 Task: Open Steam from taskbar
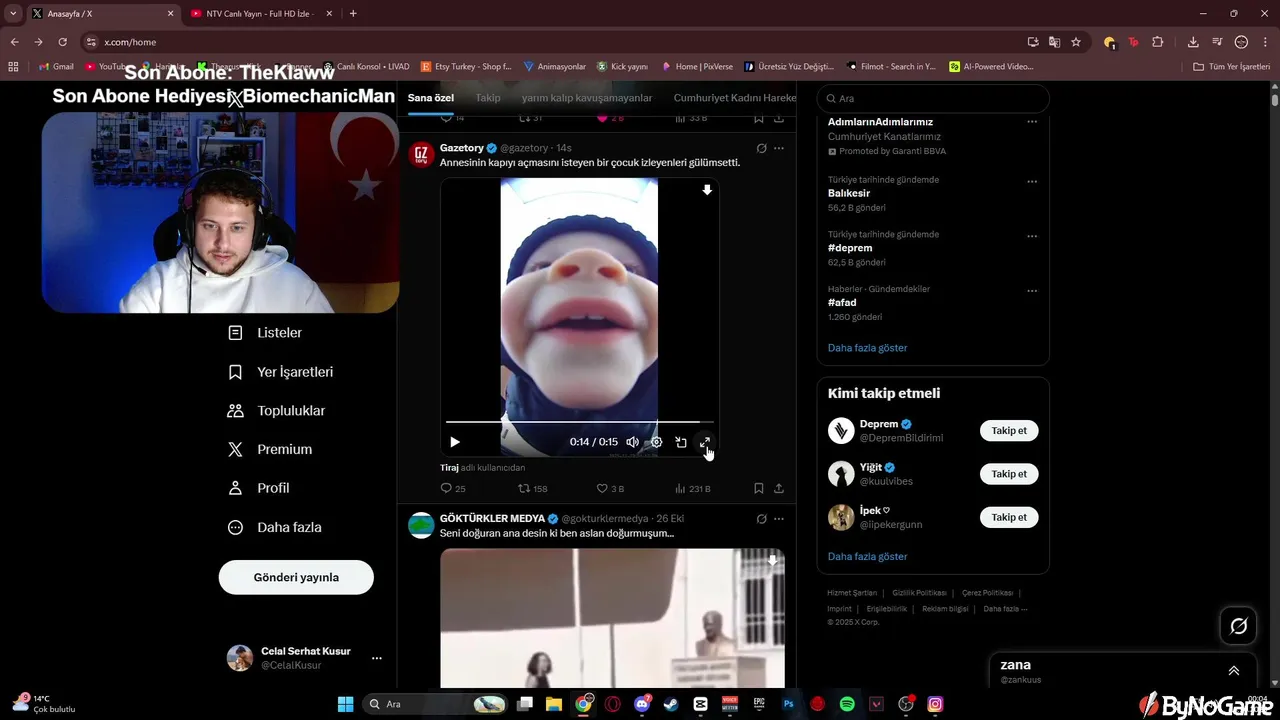(x=671, y=704)
